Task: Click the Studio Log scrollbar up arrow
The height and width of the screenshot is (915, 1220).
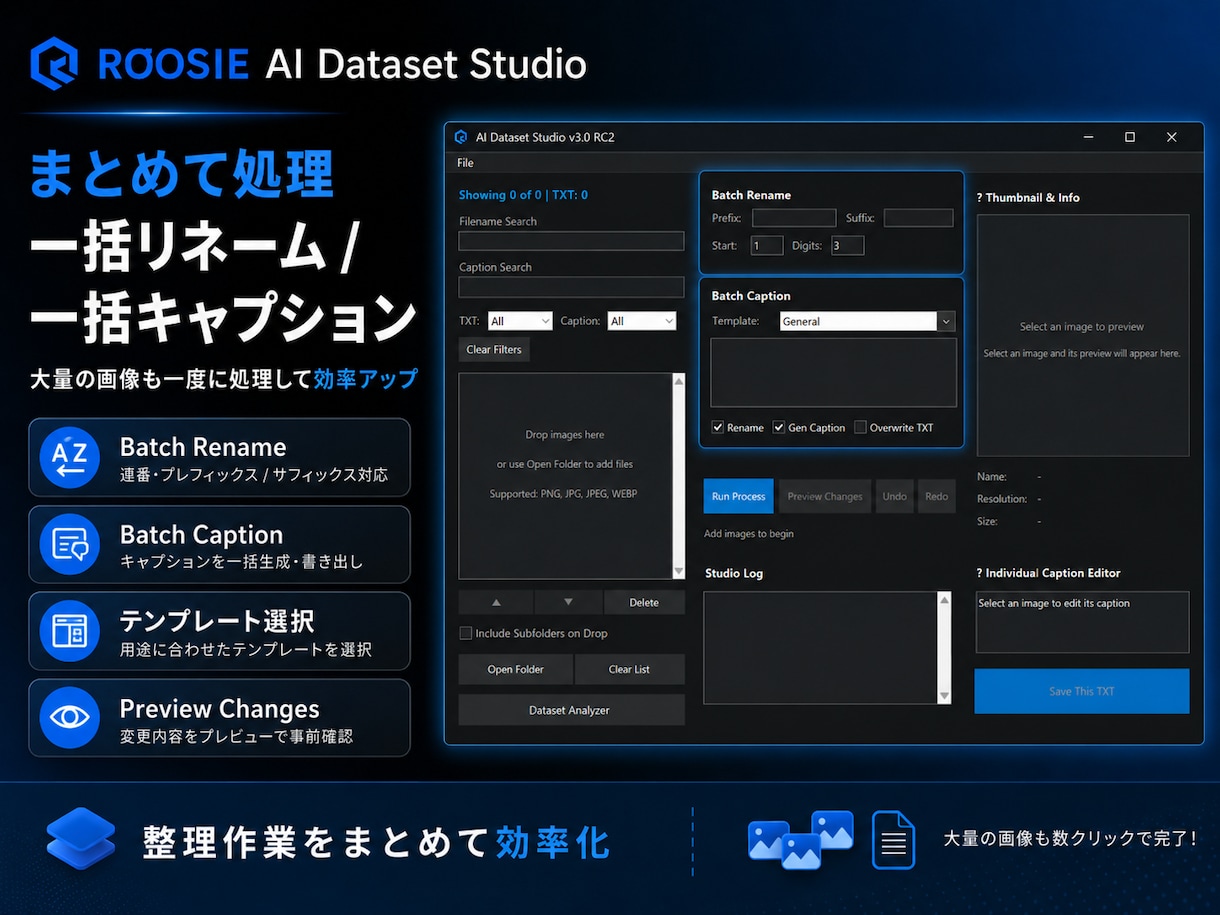Action: 944,599
